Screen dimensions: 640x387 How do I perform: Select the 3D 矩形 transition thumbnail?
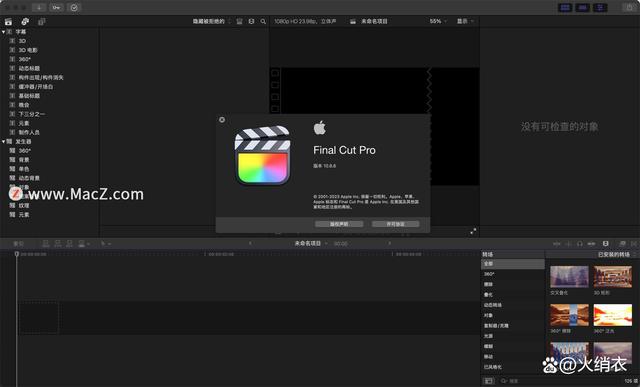pyautogui.click(x=613, y=277)
